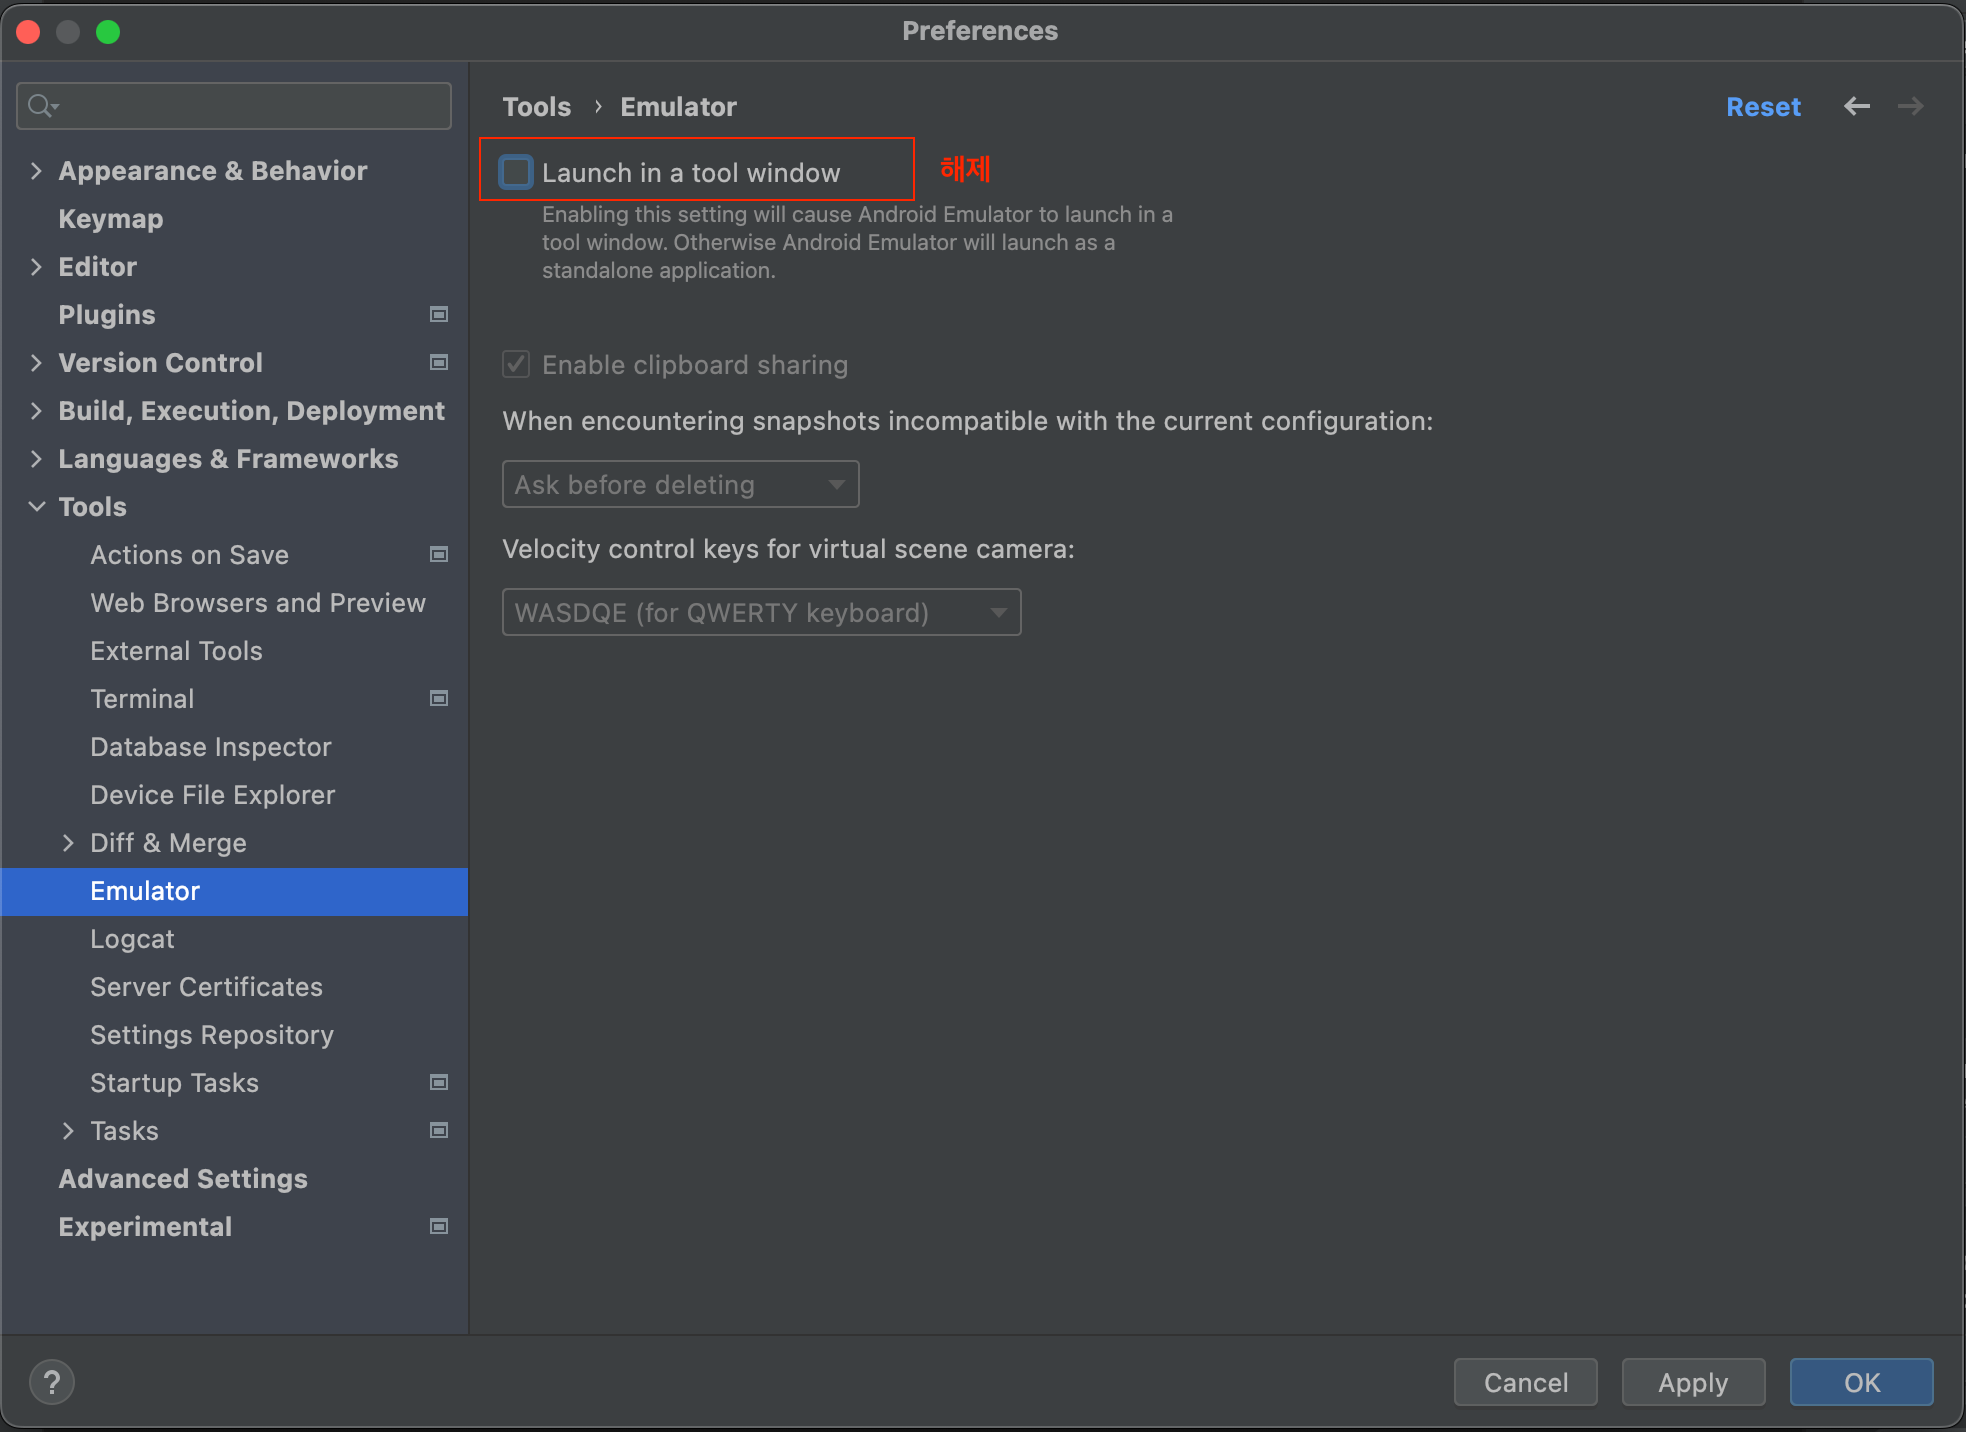Click the icon next to Version Control
Viewport: 1966px width, 1432px height.
point(438,362)
